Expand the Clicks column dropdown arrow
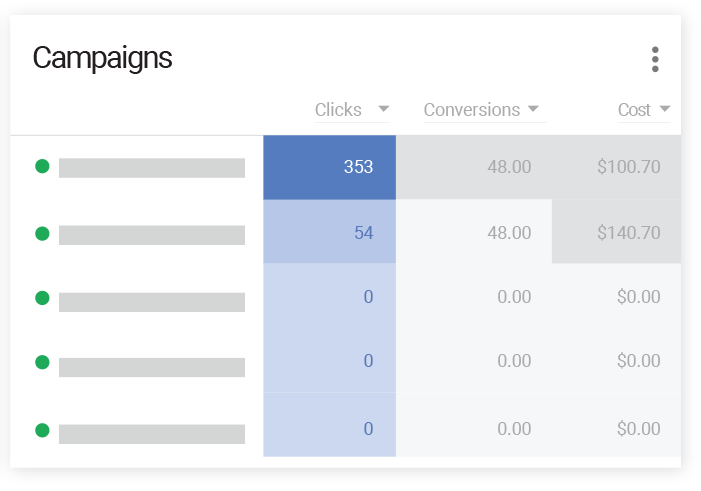 (383, 110)
